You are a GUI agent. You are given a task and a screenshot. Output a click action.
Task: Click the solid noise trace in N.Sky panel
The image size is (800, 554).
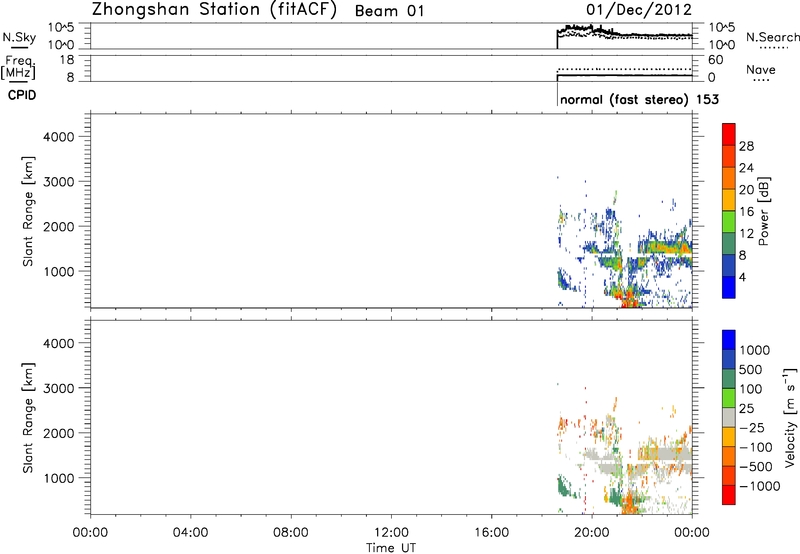(x=624, y=35)
